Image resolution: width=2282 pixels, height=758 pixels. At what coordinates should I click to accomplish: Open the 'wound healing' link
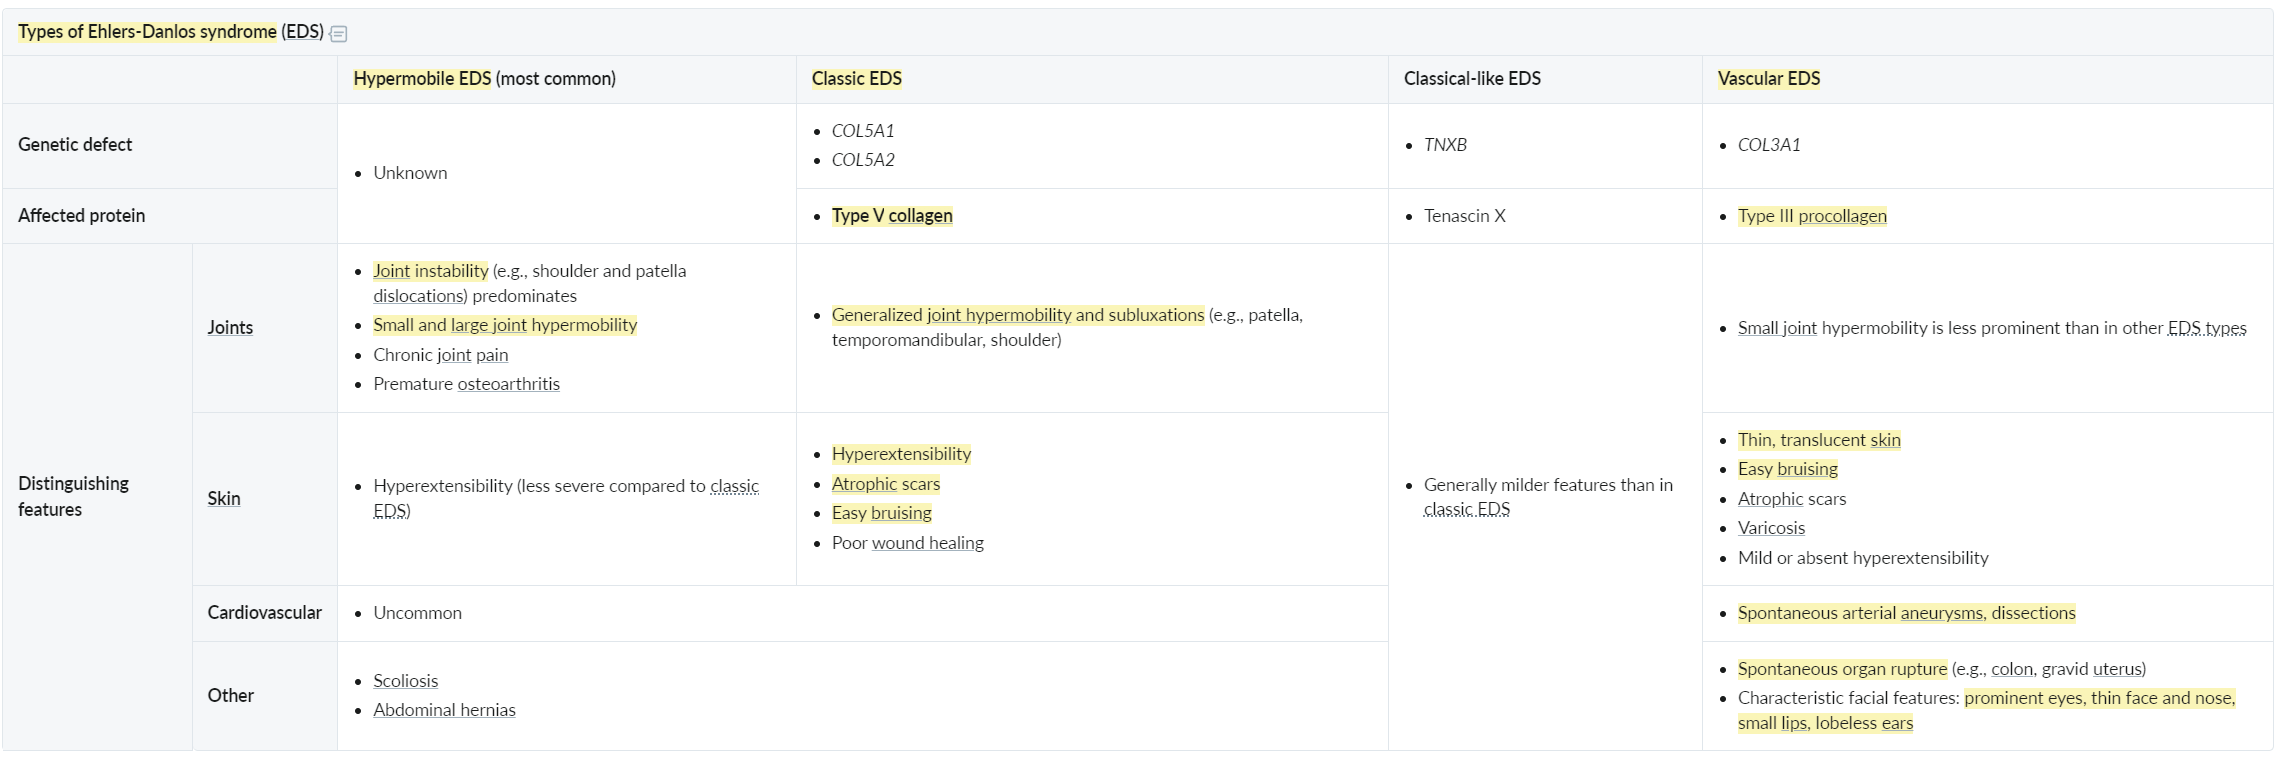(927, 543)
